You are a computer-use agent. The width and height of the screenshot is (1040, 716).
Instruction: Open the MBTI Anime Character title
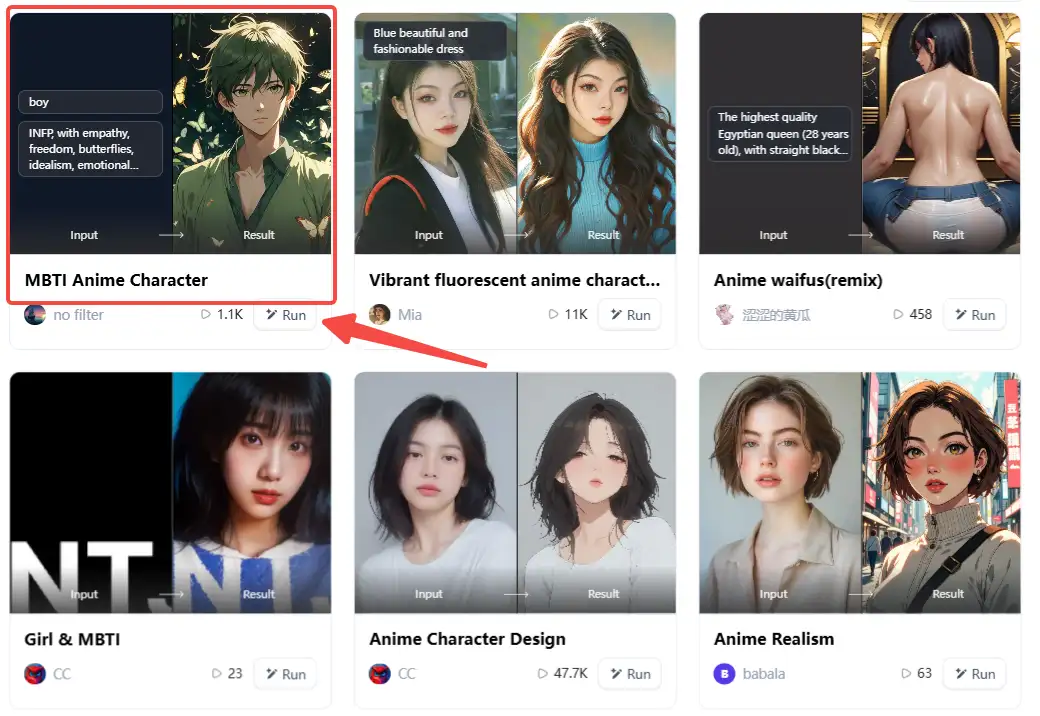(116, 280)
